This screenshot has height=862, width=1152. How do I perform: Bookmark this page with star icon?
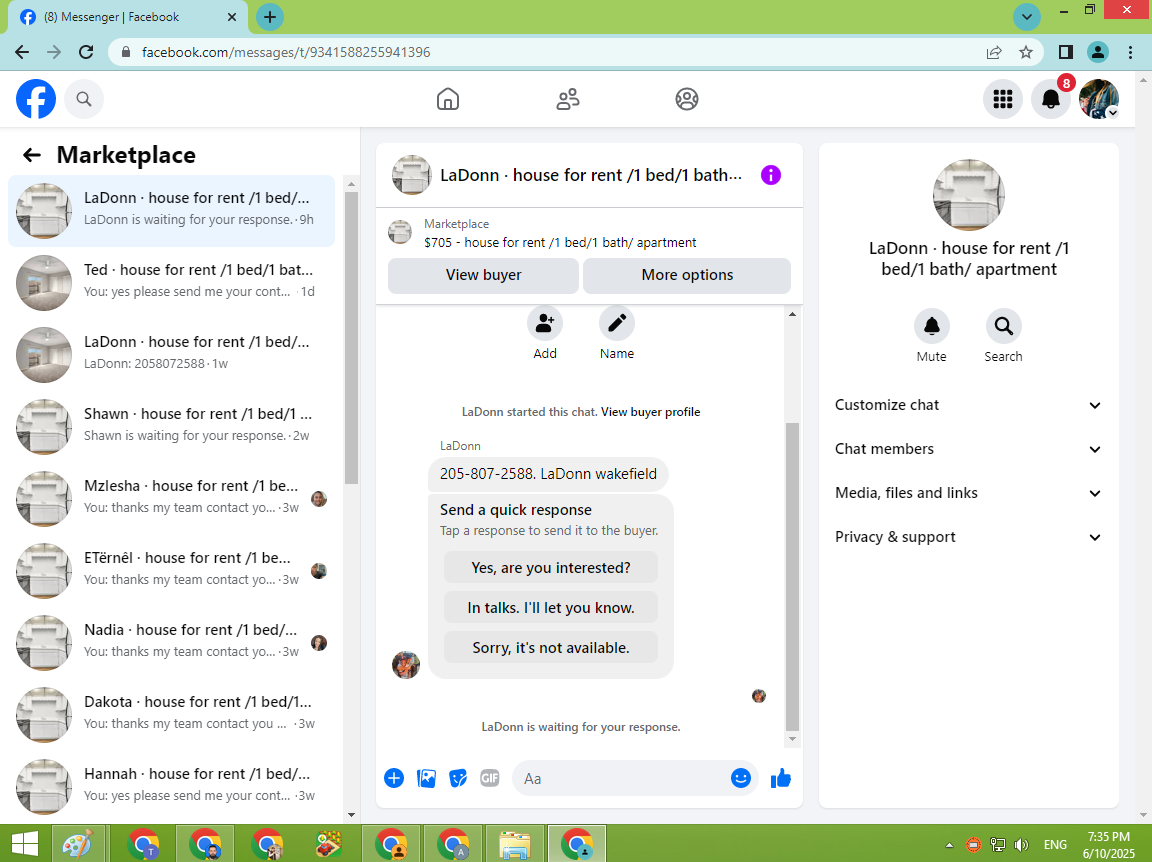tap(1026, 52)
